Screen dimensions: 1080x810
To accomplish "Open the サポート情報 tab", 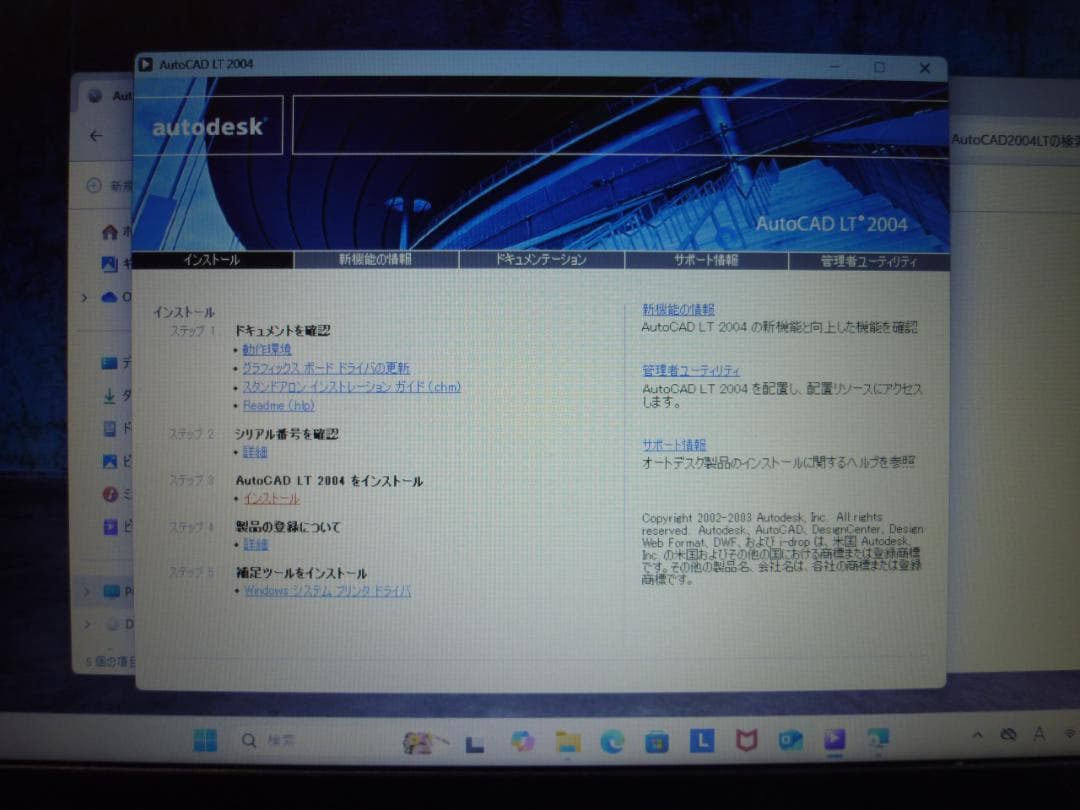I will click(x=706, y=260).
